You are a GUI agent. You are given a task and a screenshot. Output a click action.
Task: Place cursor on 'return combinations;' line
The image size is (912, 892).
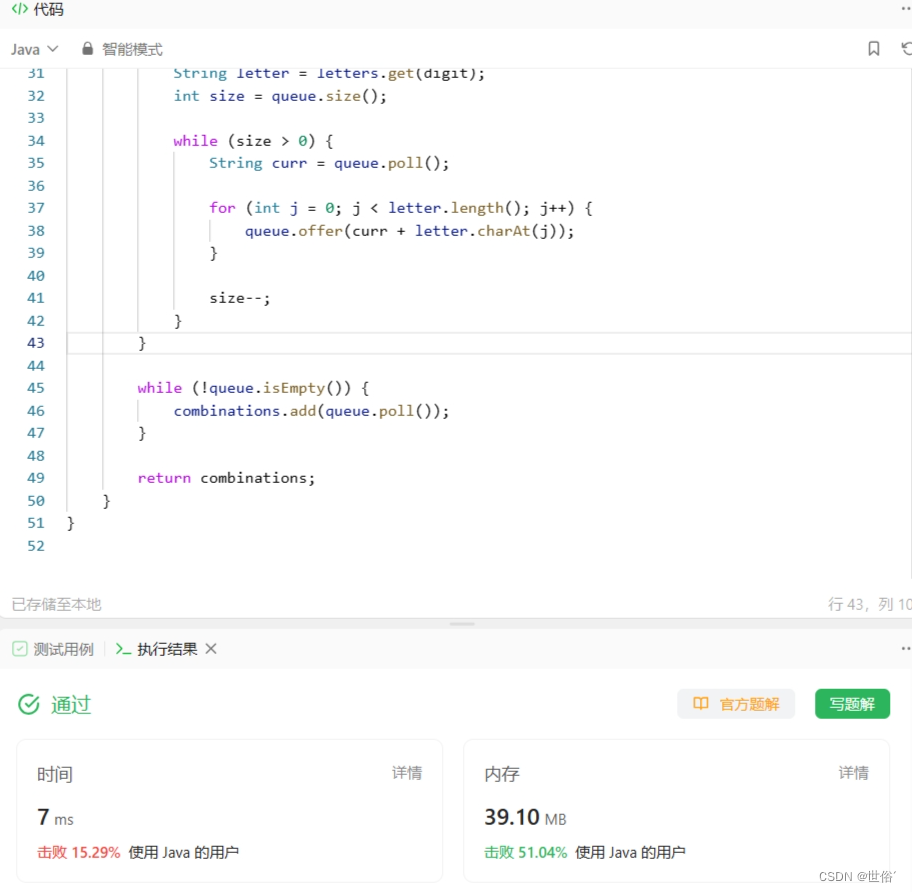226,478
